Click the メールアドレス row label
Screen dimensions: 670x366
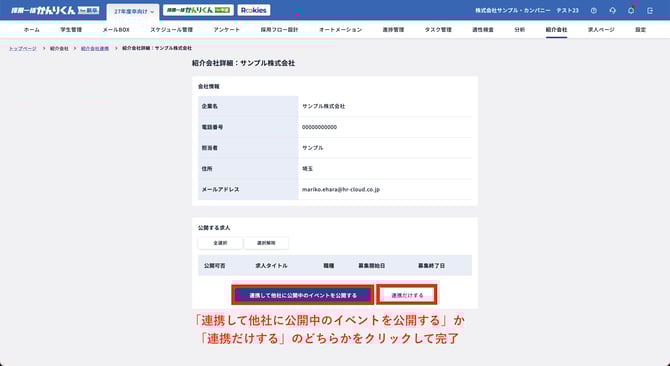[x=220, y=189]
